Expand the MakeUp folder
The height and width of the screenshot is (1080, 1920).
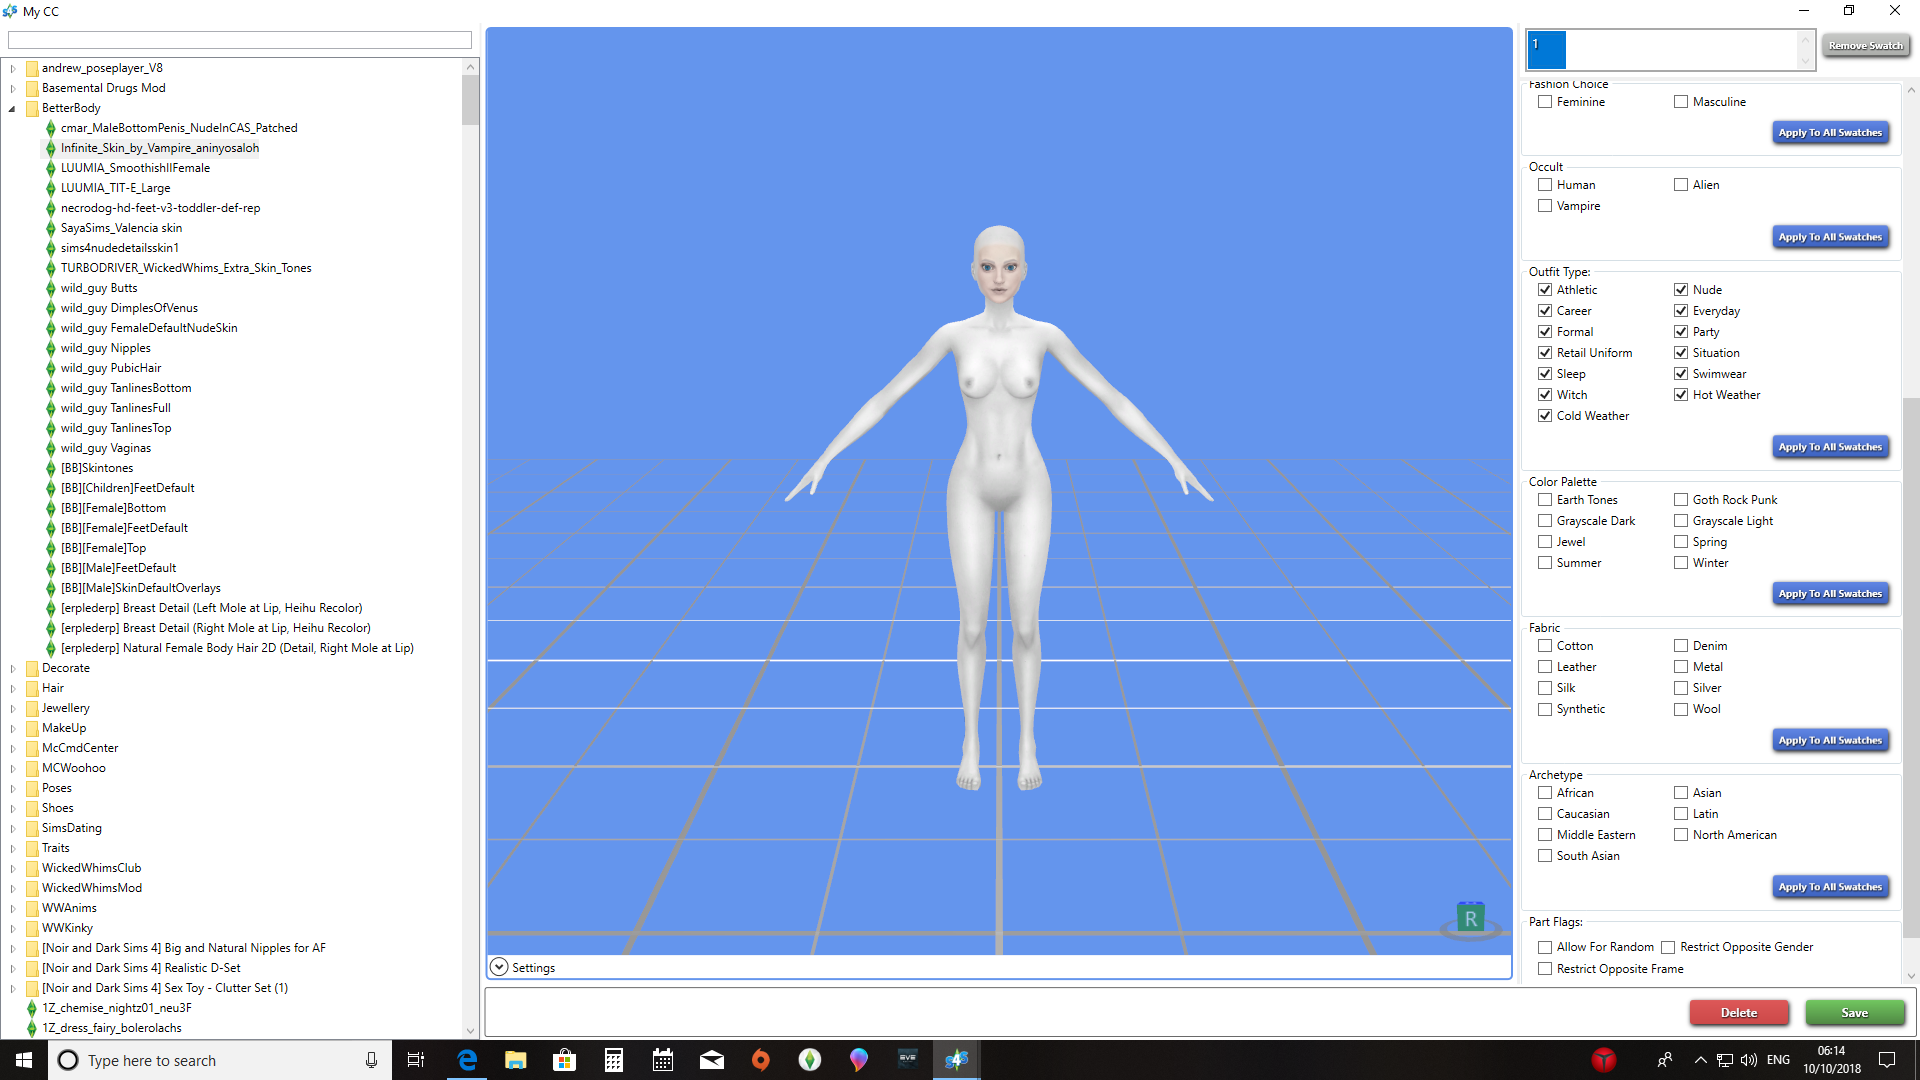coord(12,728)
